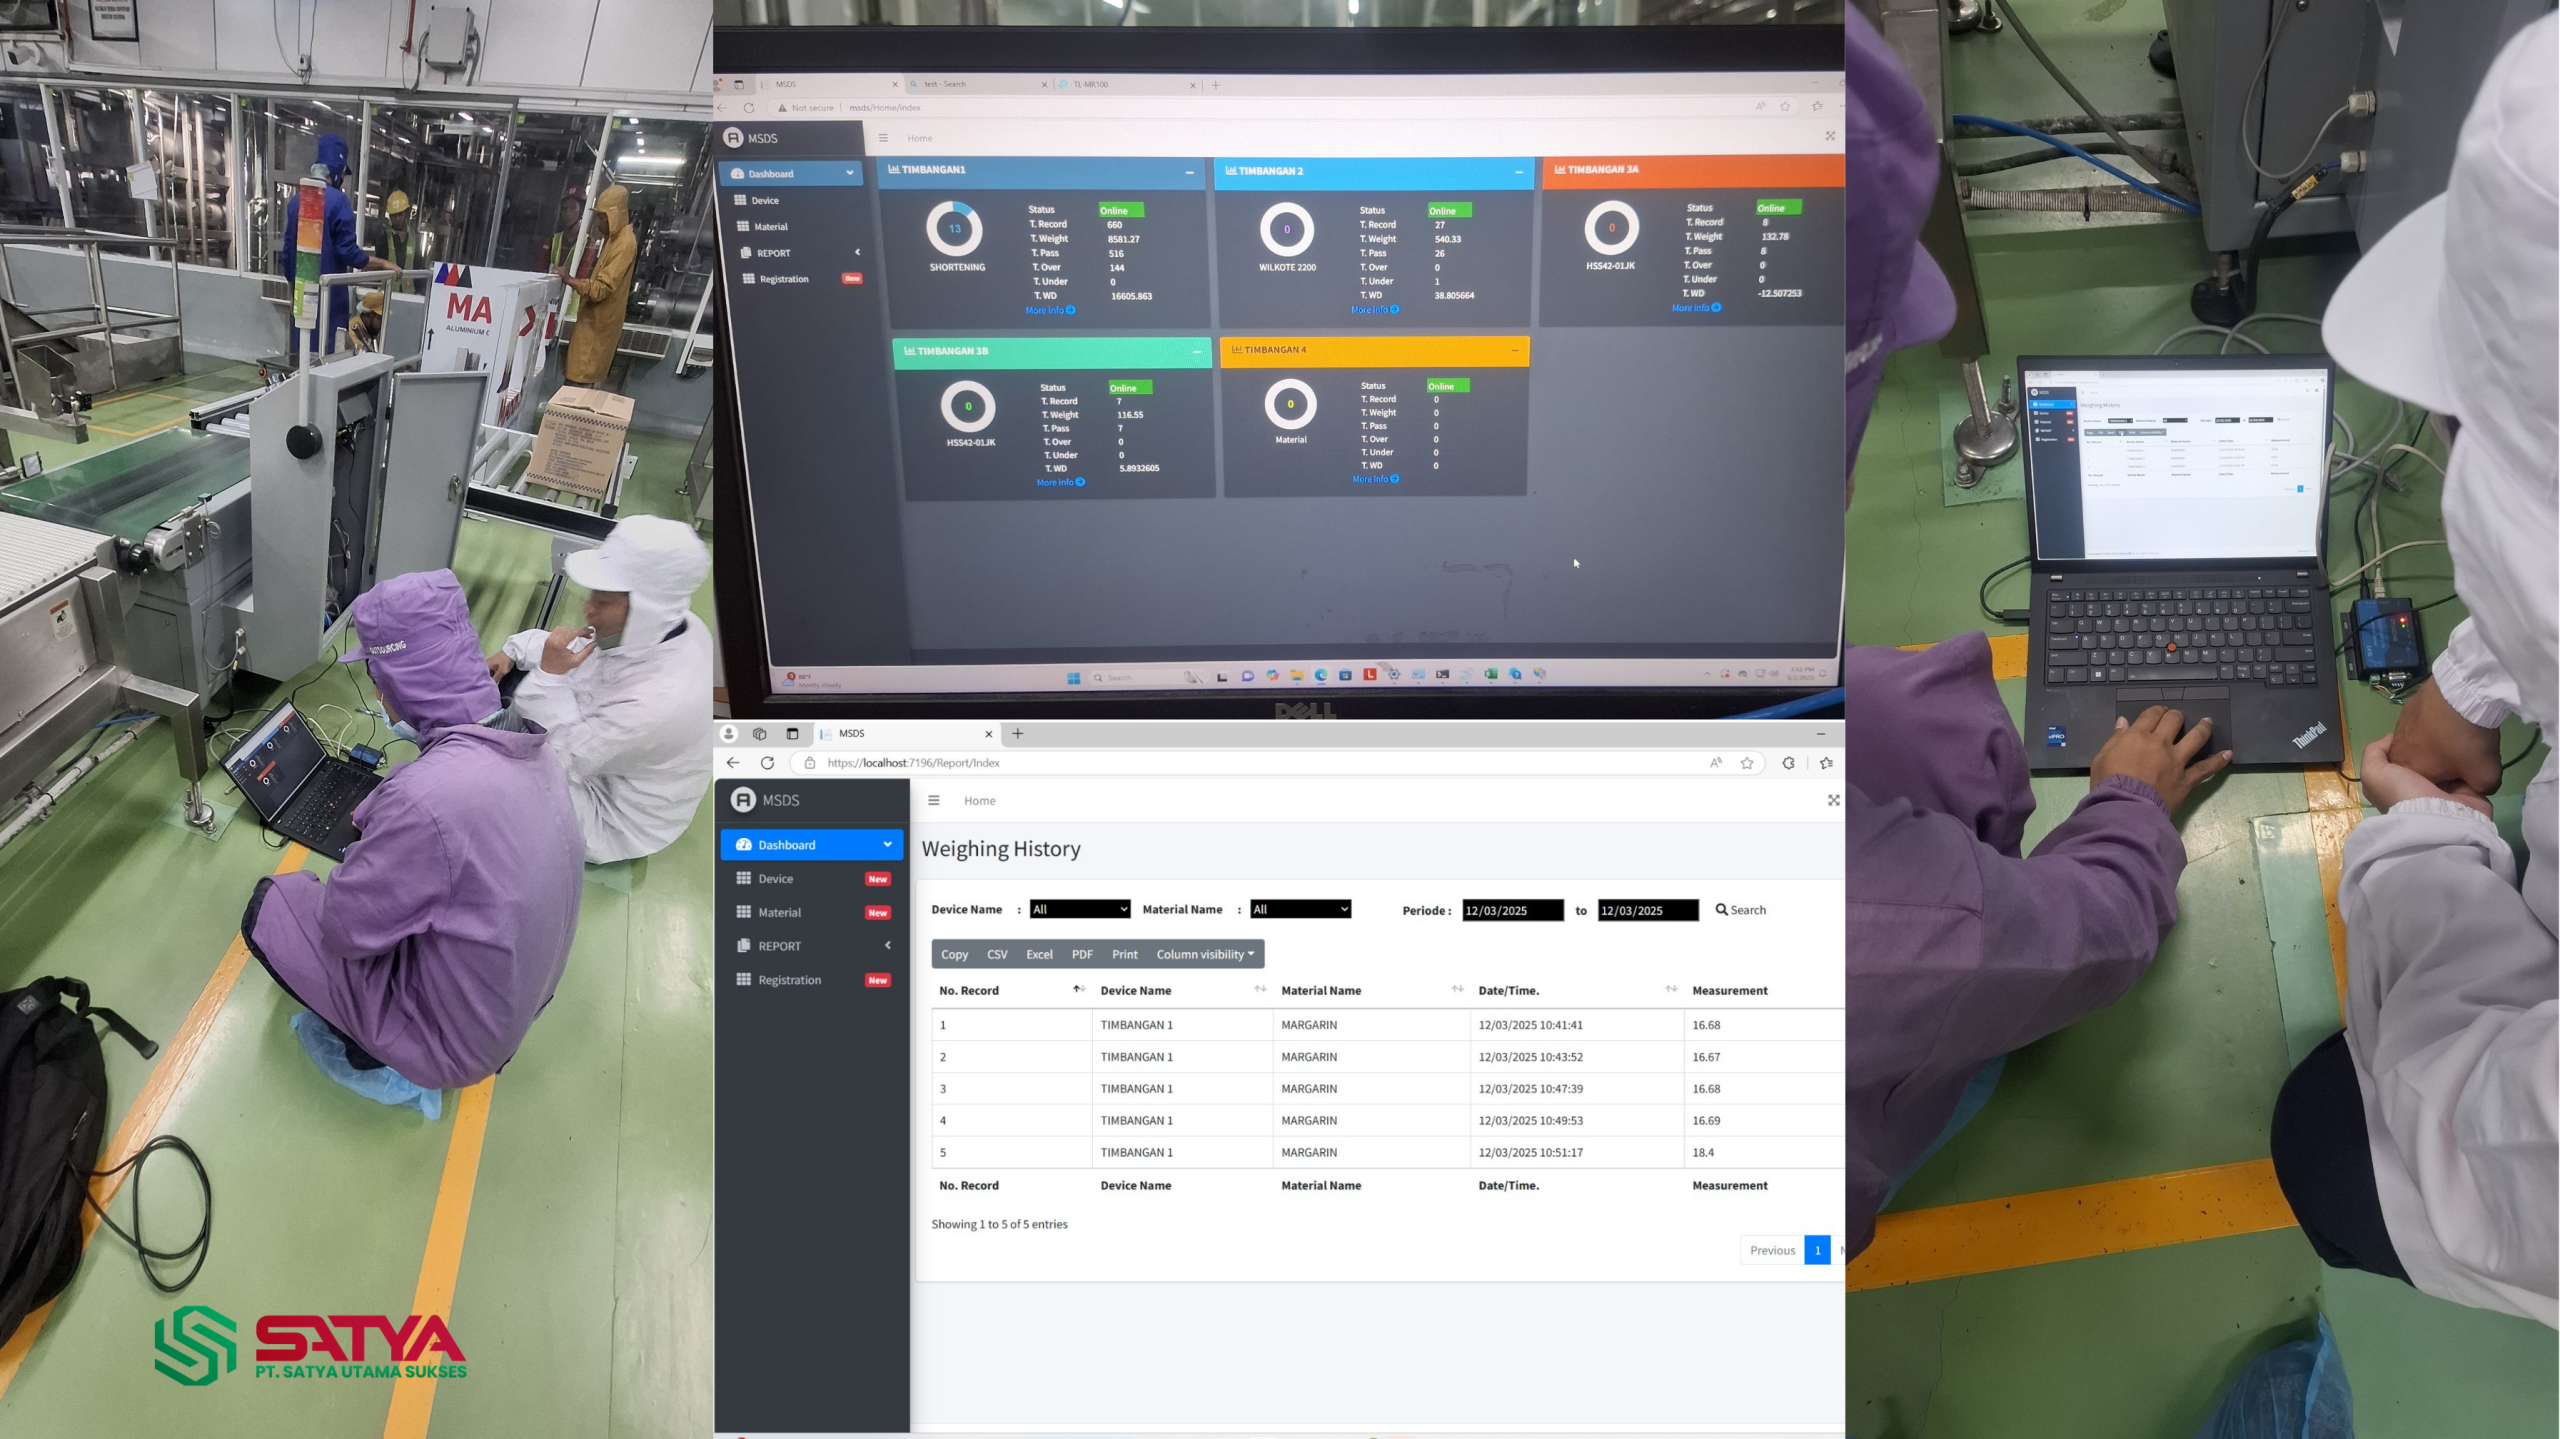The width and height of the screenshot is (2560, 1439).
Task: Collapse the TIMBANGAN 4 card
Action: click(x=1514, y=351)
